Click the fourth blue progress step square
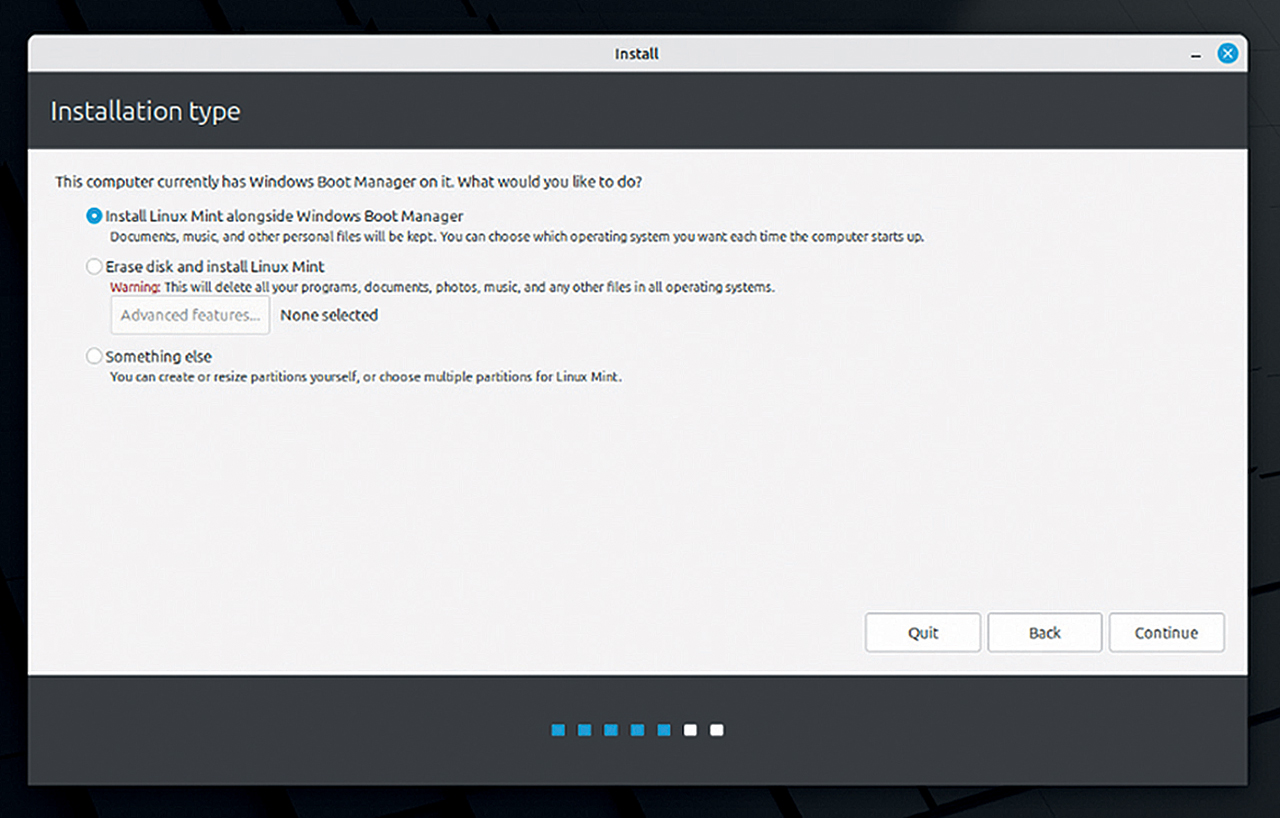The width and height of the screenshot is (1280, 818). tap(637, 730)
